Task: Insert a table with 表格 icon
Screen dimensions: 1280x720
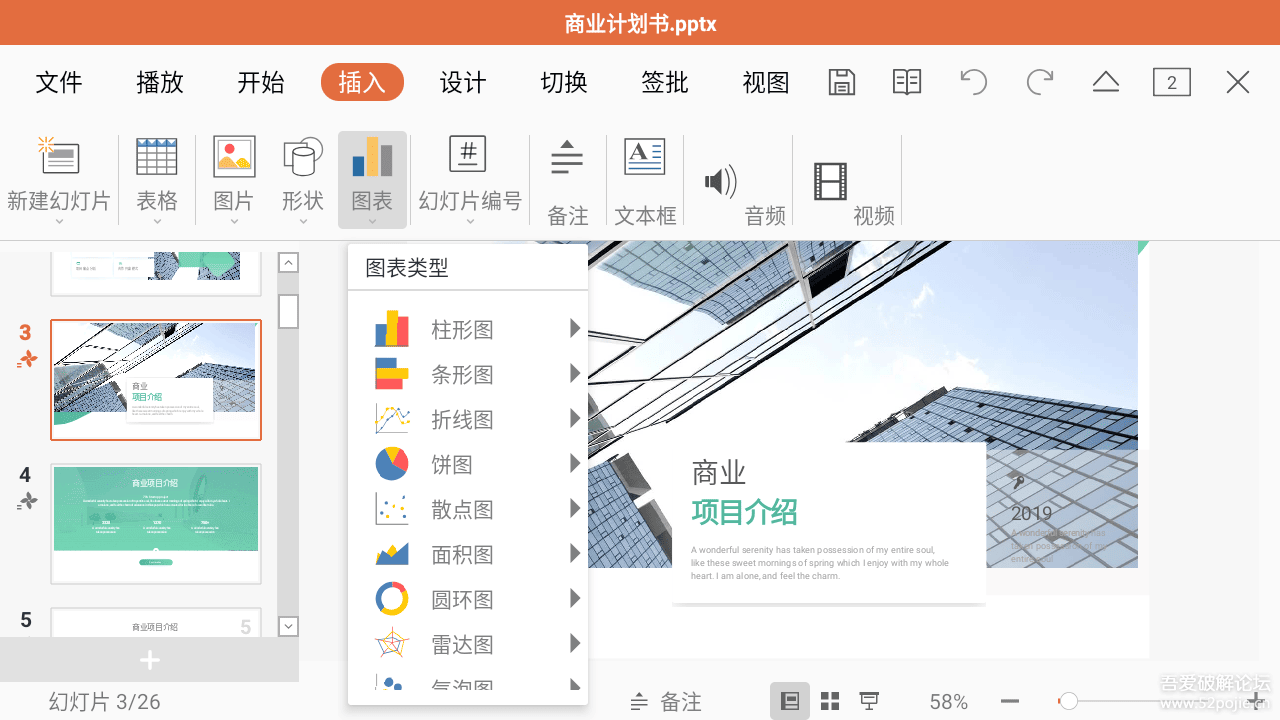Action: (x=157, y=177)
